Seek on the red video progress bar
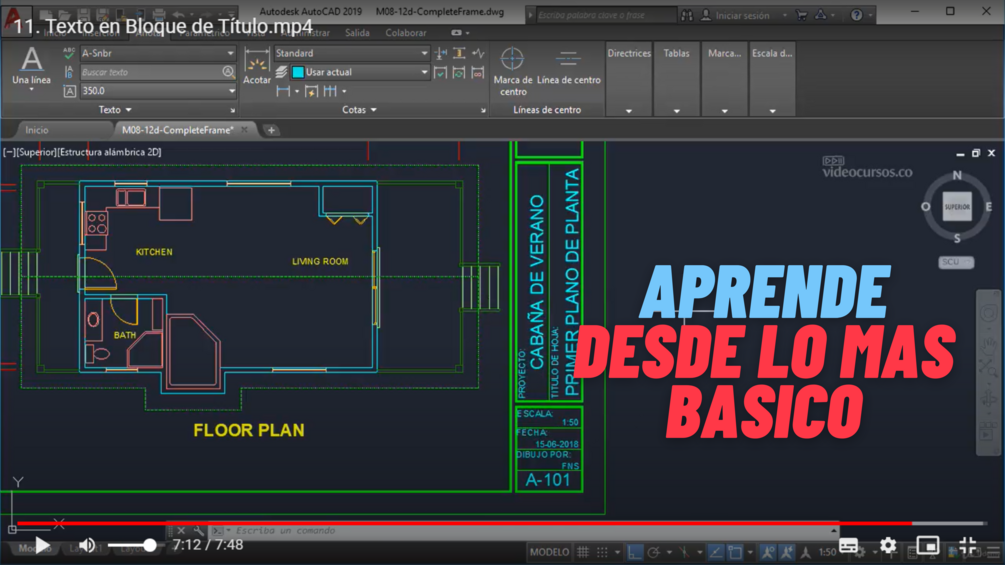 [501, 523]
